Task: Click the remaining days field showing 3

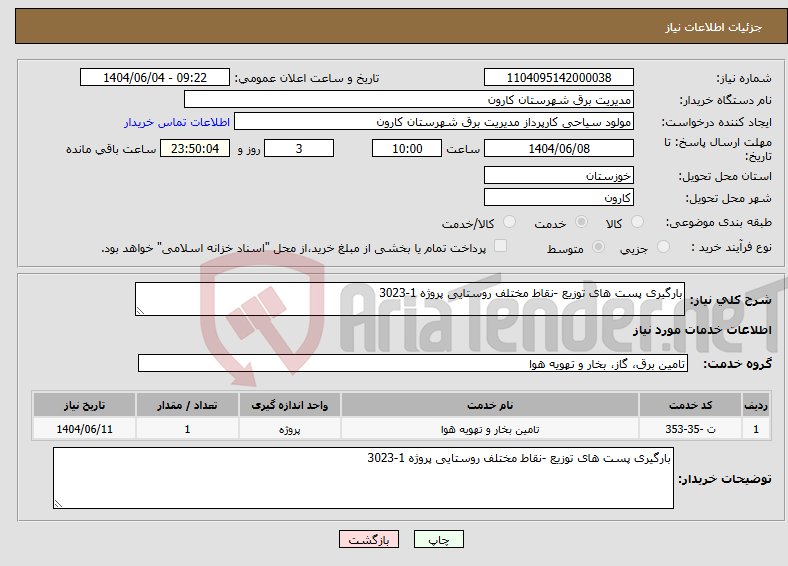Action: pyautogui.click(x=299, y=148)
